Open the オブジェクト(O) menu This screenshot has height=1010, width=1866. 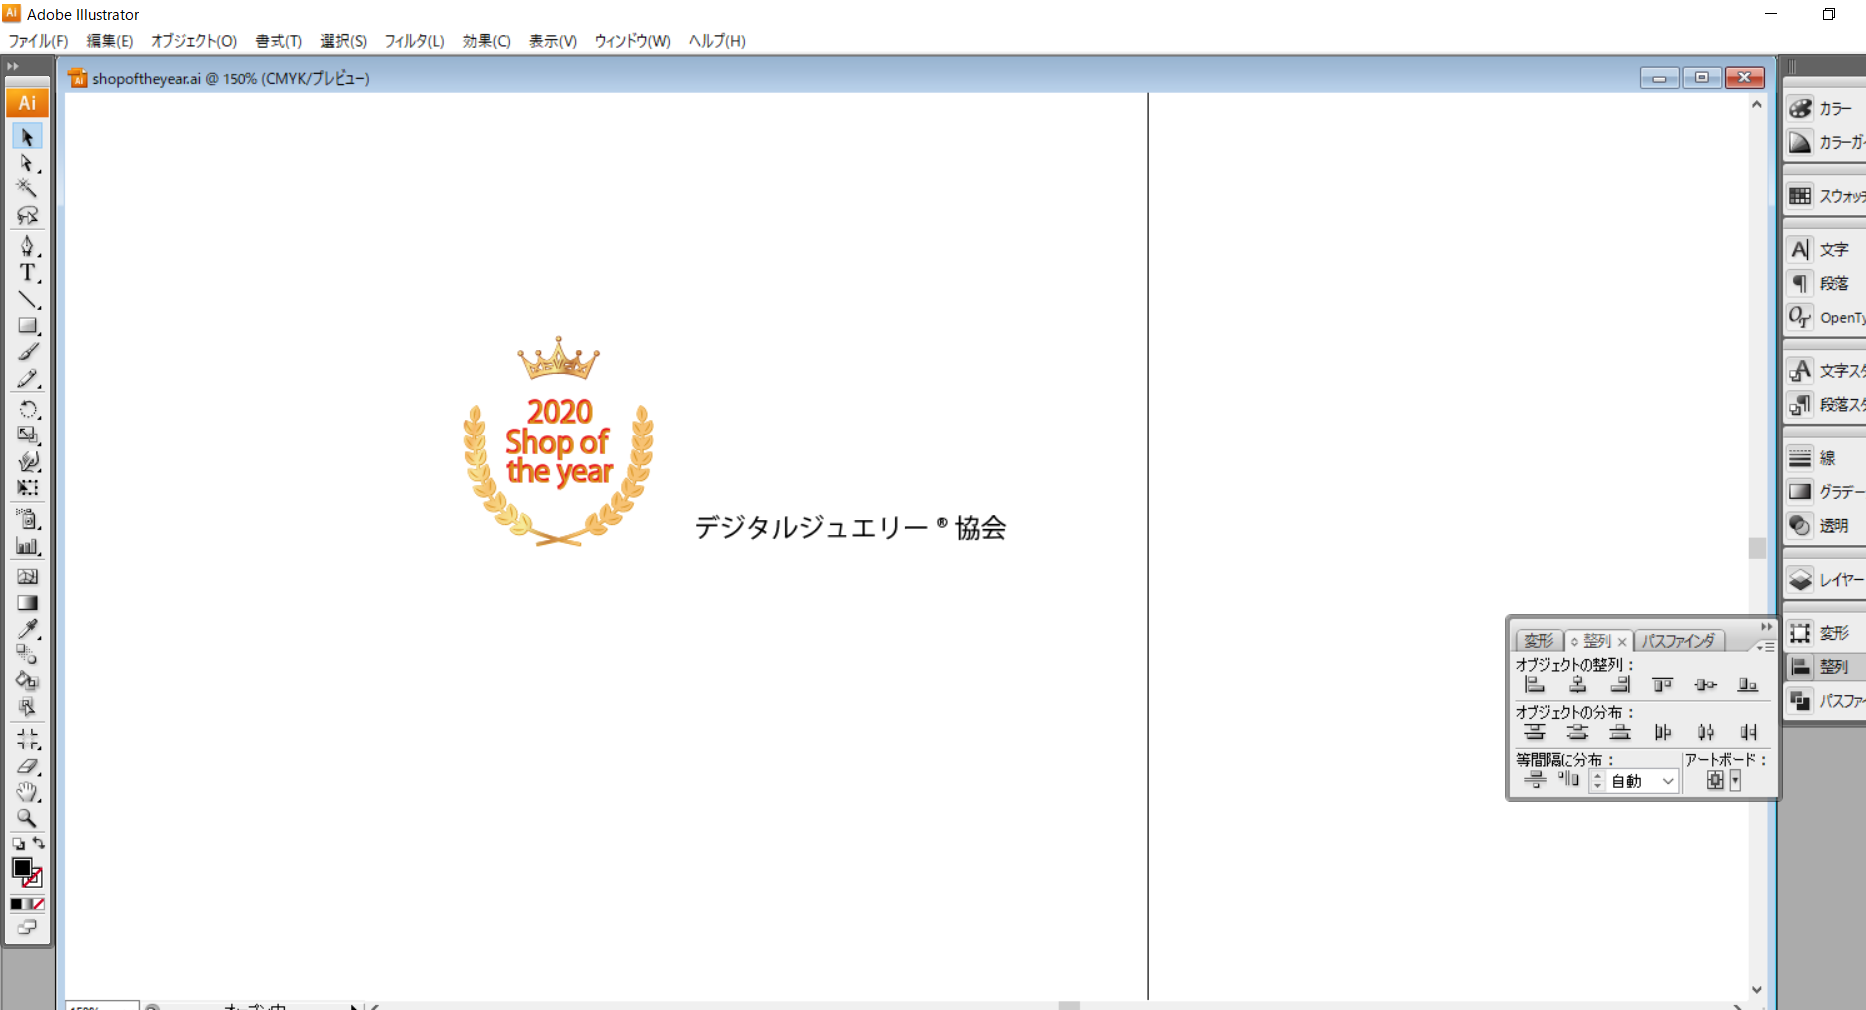coord(194,41)
